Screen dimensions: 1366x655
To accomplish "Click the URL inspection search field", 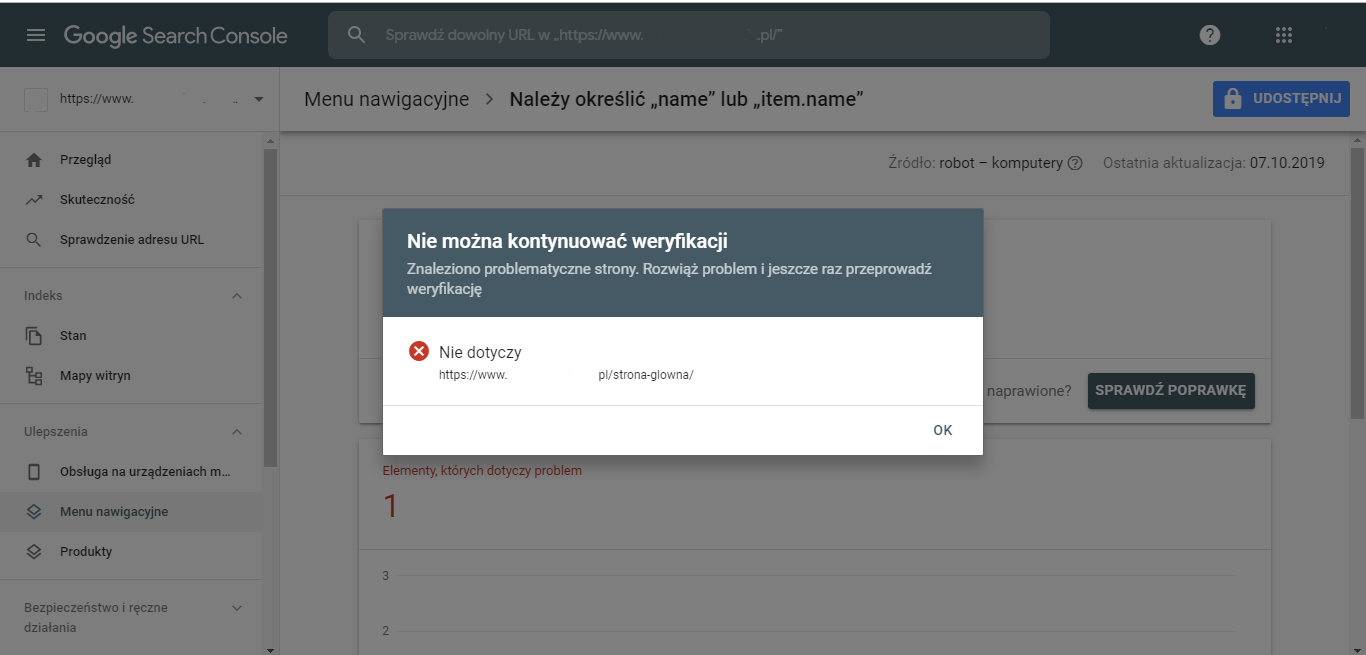I will [x=689, y=35].
